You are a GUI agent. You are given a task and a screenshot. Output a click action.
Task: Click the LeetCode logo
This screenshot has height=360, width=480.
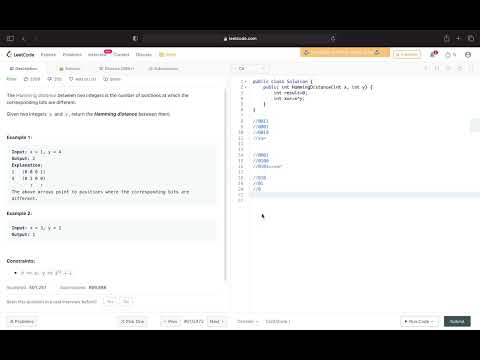point(21,54)
